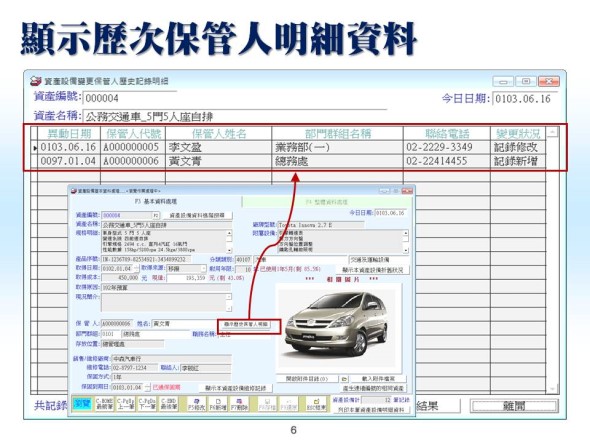Click the 維修電話 field 02-8797-1234

[134, 368]
